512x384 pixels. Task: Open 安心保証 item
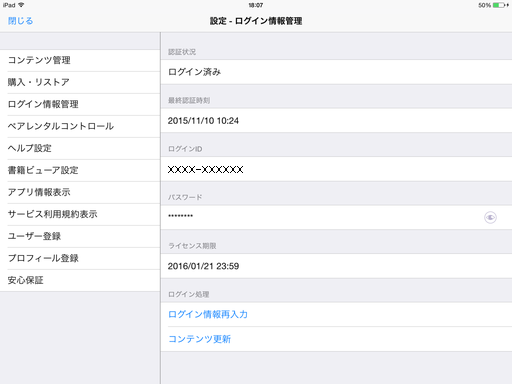tap(80, 280)
